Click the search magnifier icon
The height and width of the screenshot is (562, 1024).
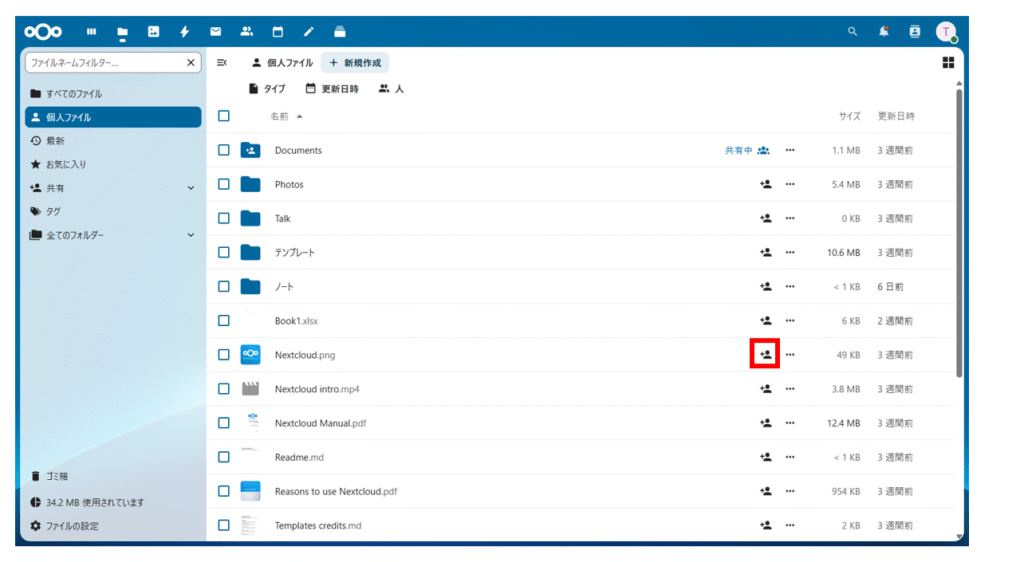point(853,32)
